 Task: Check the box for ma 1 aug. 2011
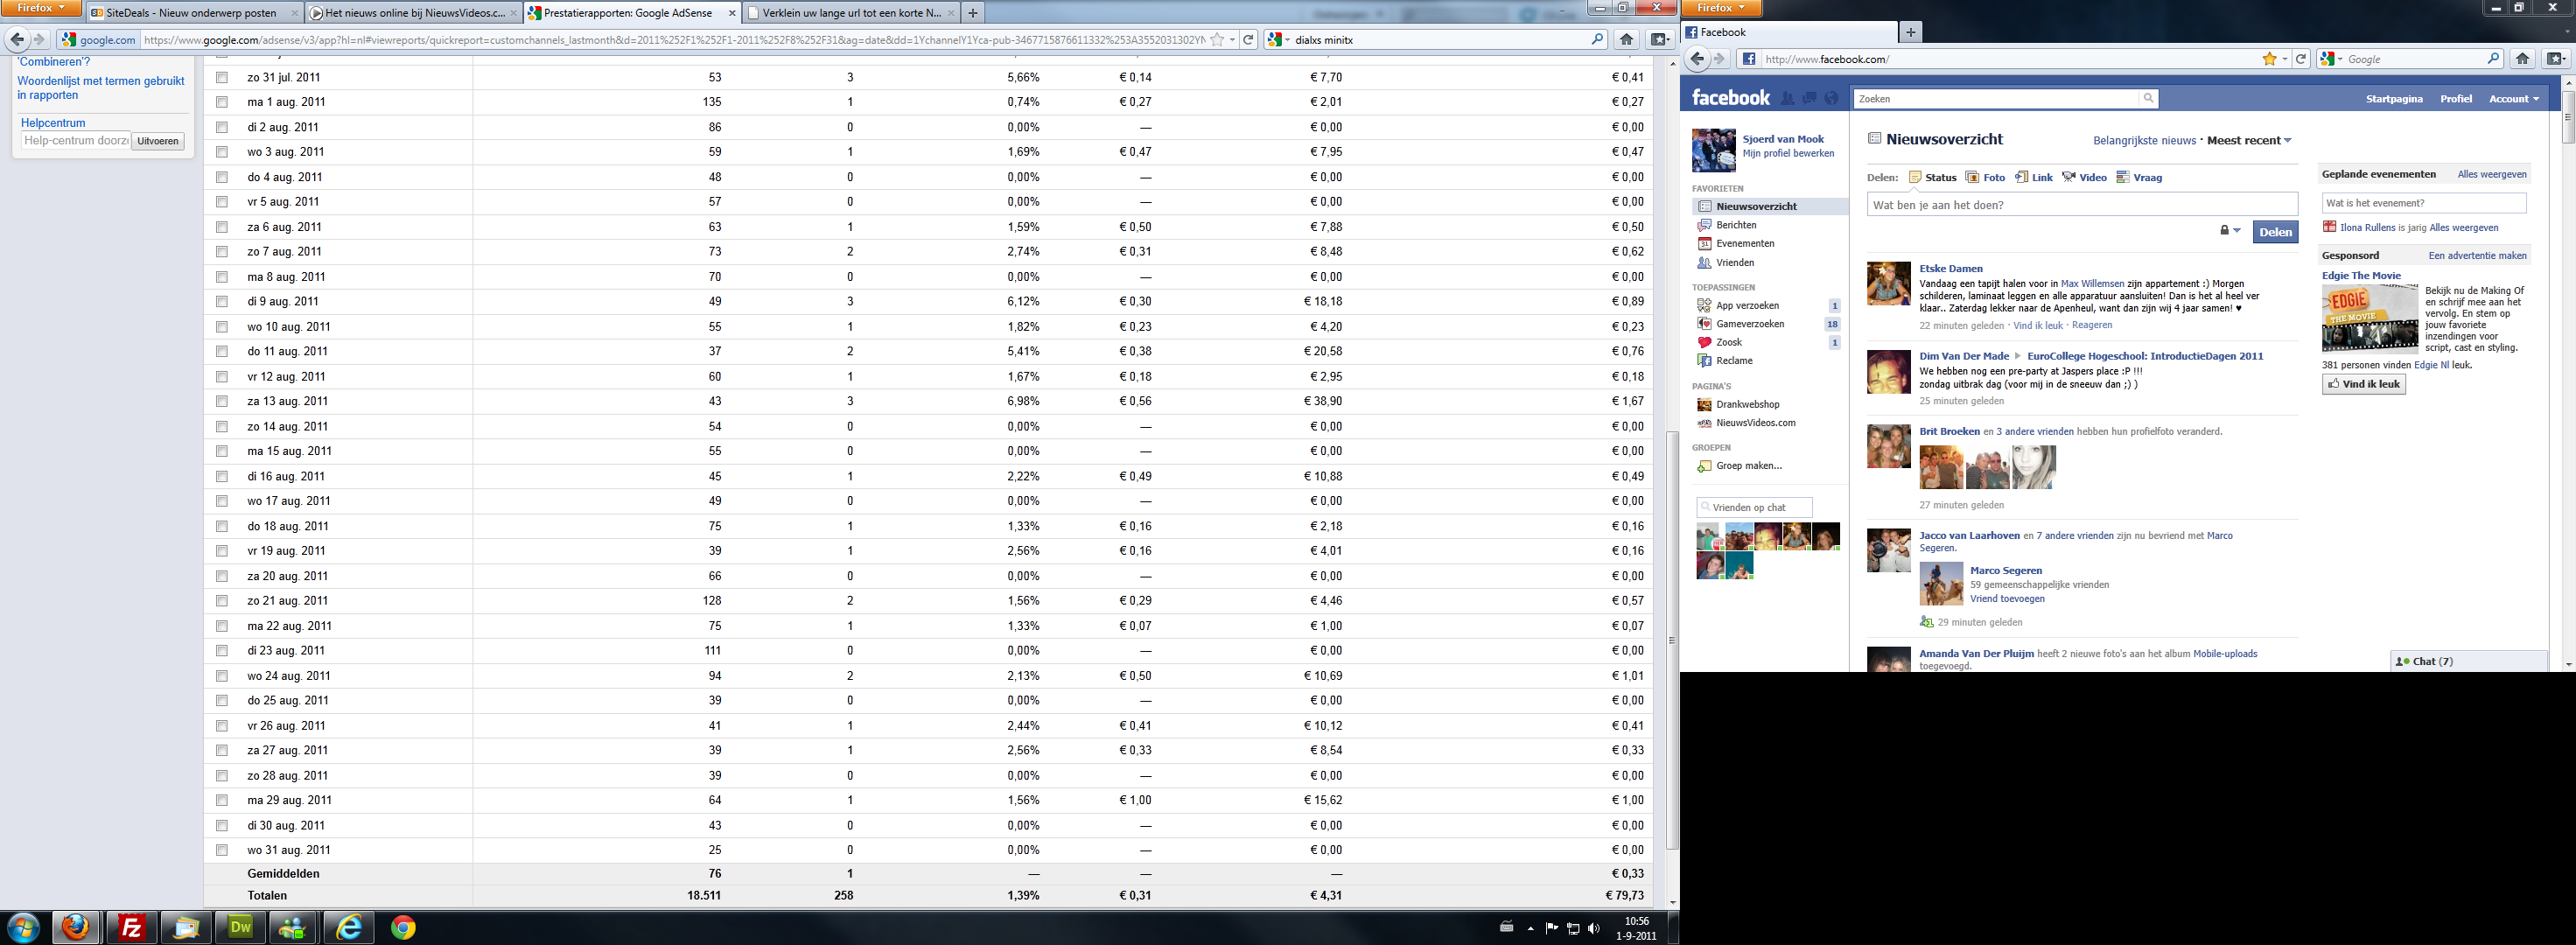point(222,102)
